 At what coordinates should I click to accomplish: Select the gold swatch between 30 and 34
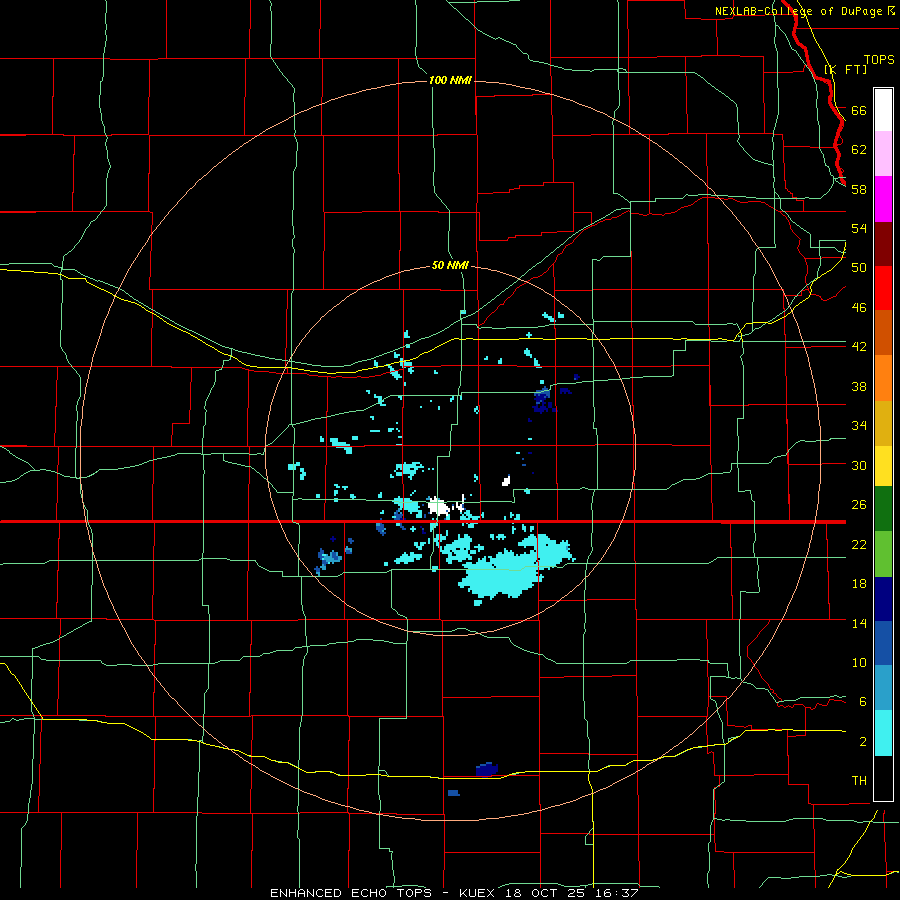883,424
